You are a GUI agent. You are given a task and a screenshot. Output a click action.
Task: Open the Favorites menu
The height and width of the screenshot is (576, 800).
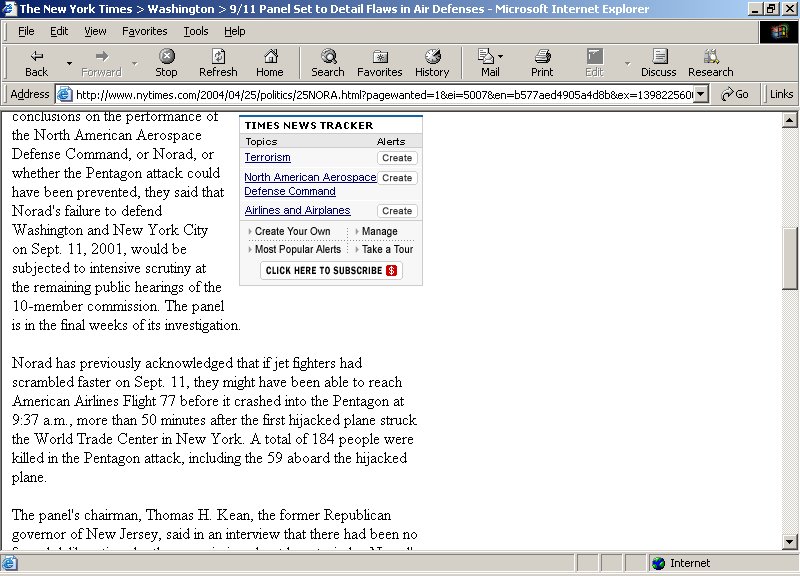click(x=144, y=32)
